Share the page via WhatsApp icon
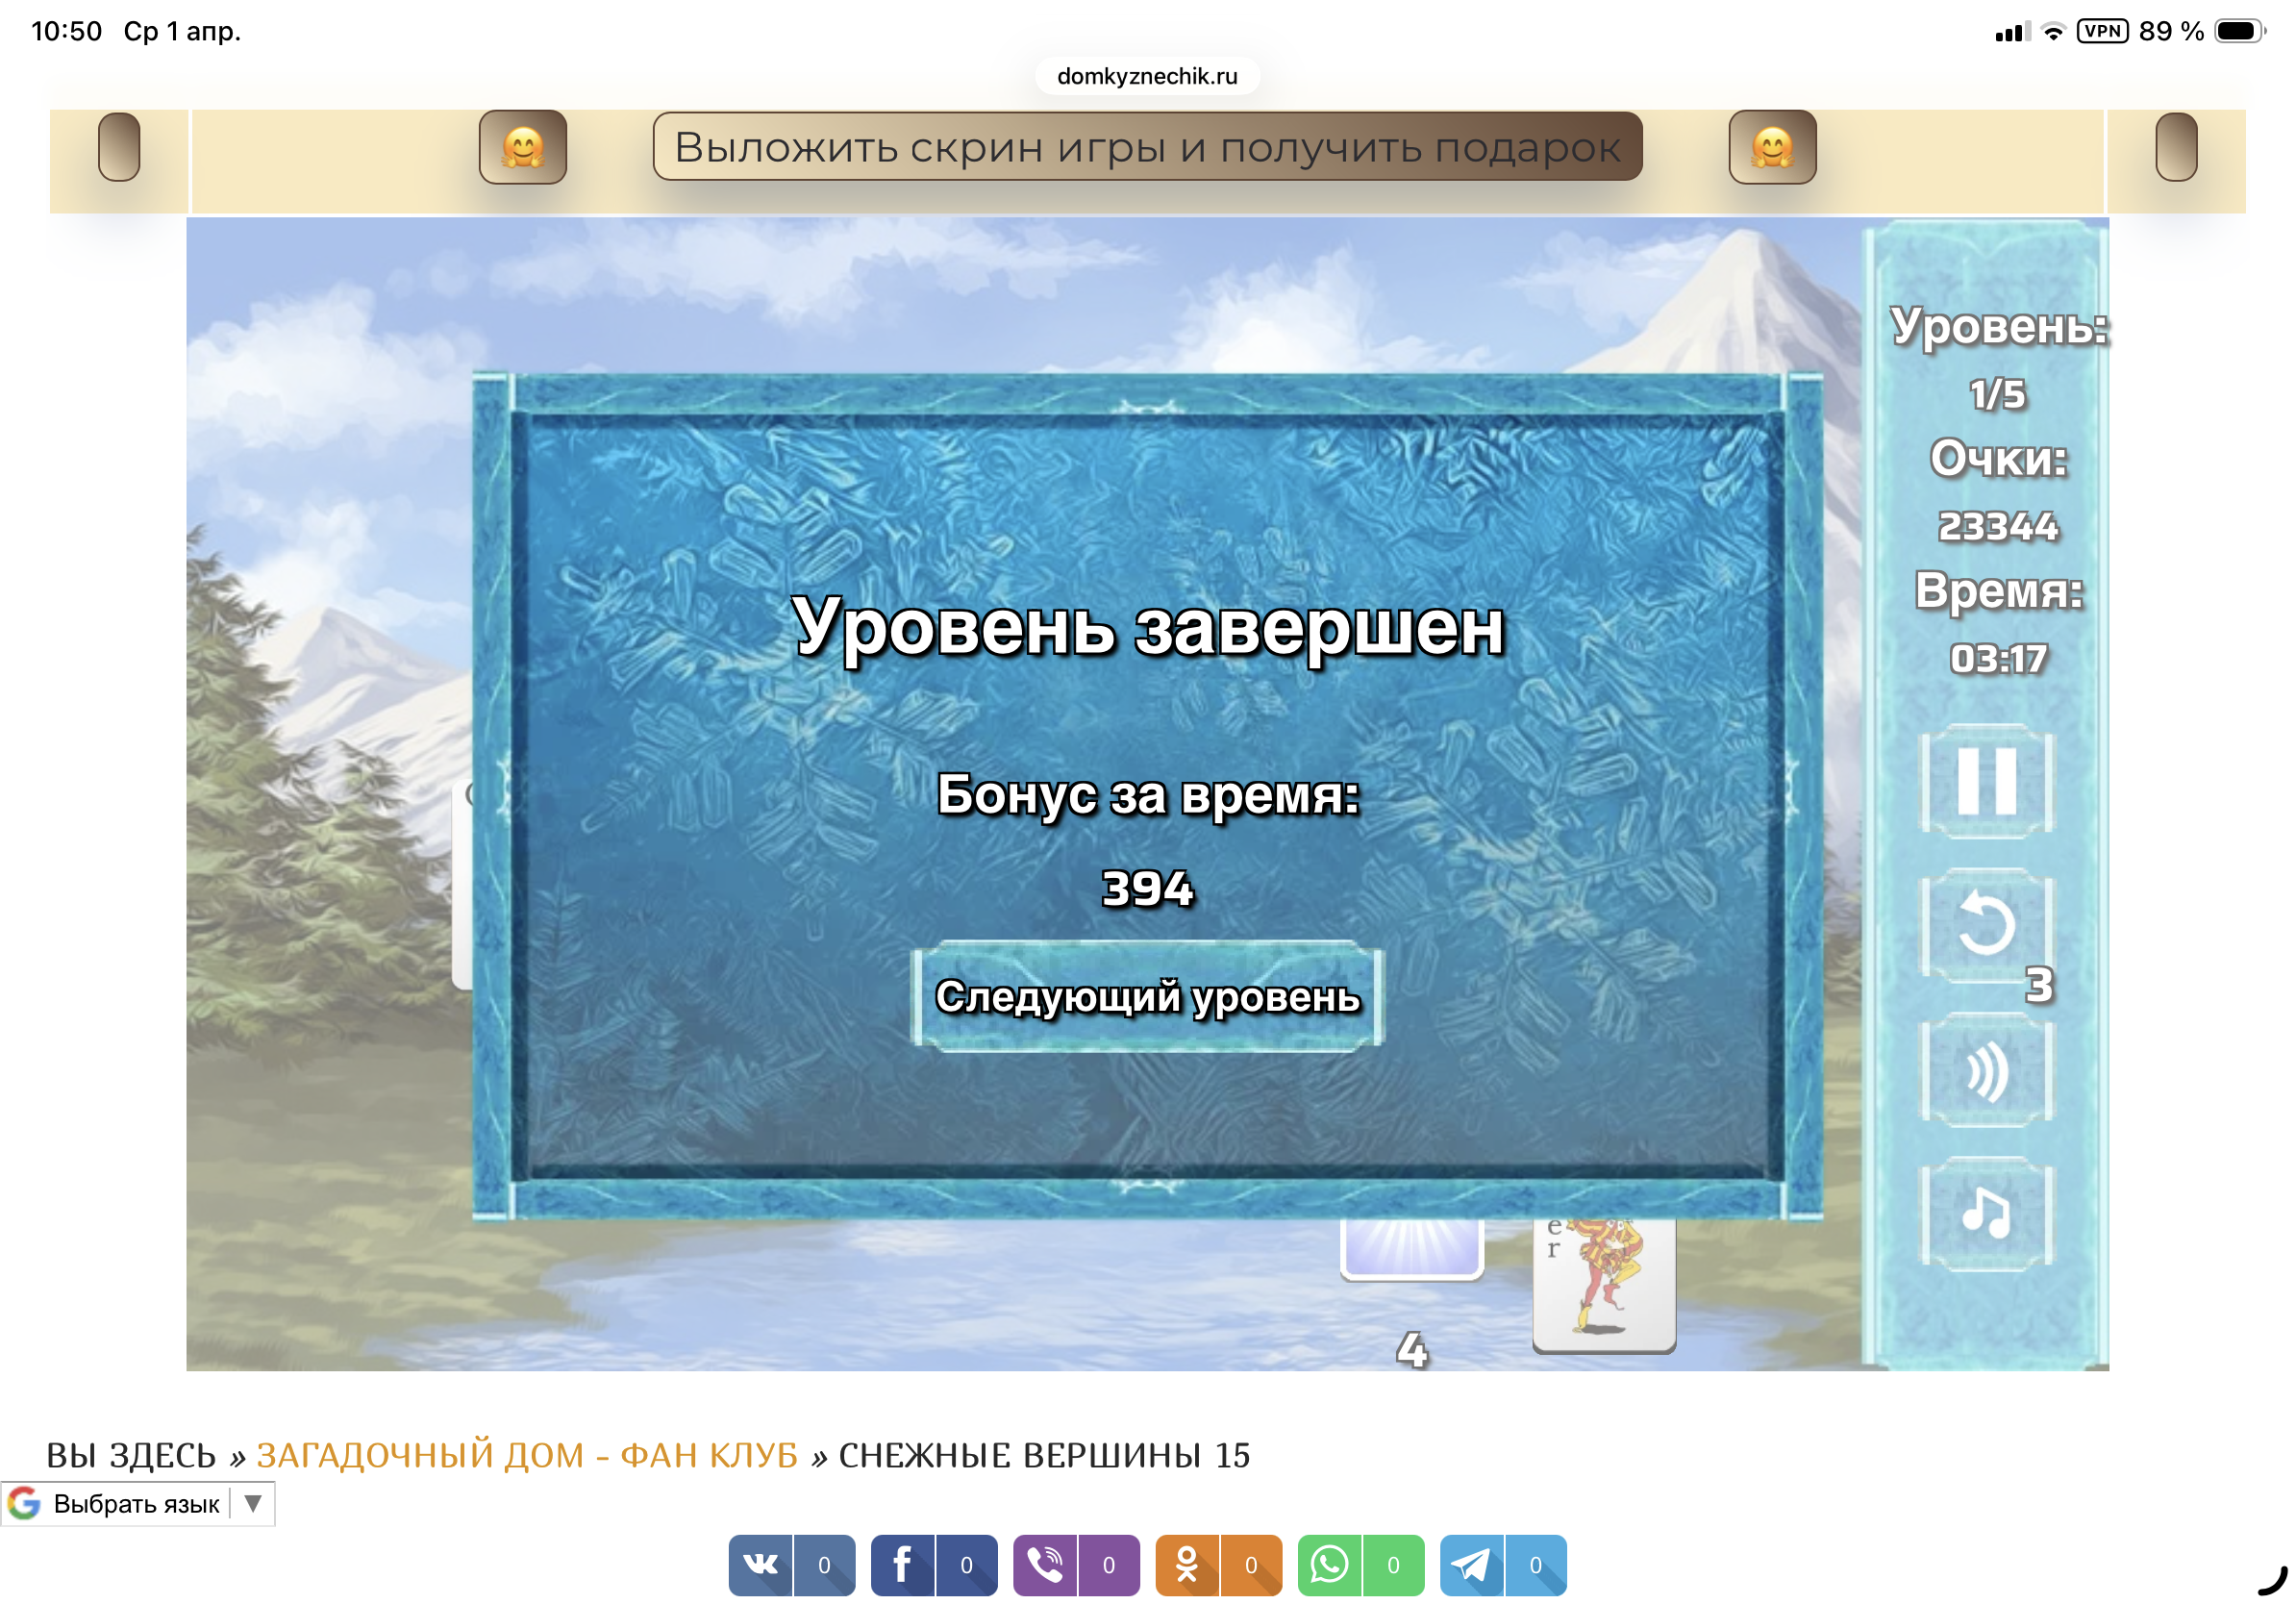 (1329, 1565)
